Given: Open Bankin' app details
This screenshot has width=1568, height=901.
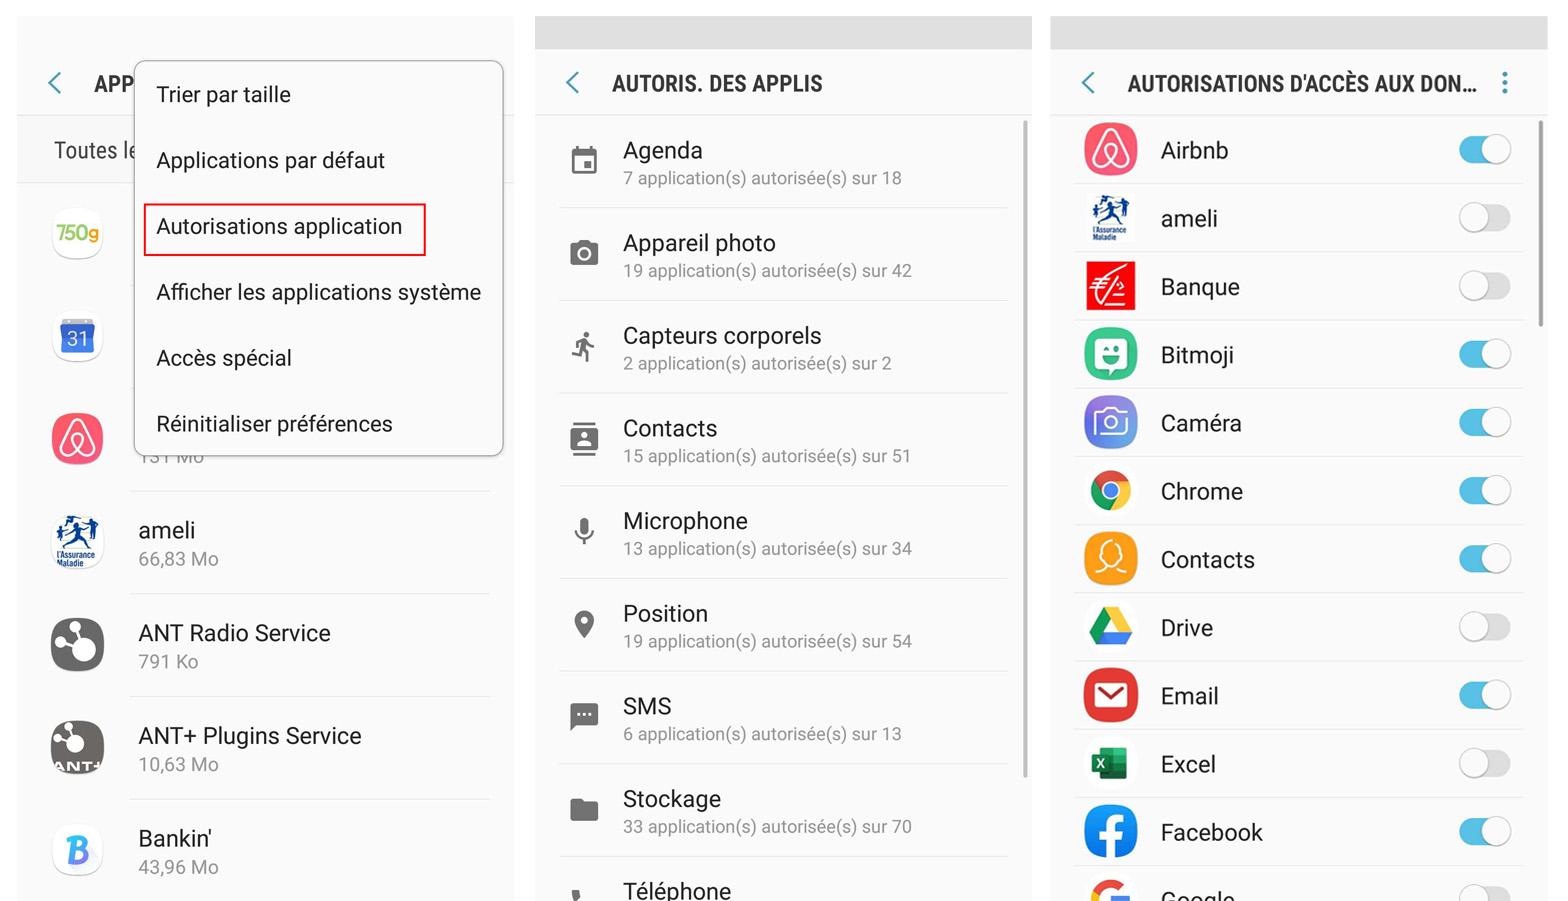Looking at the screenshot, I should (x=270, y=851).
